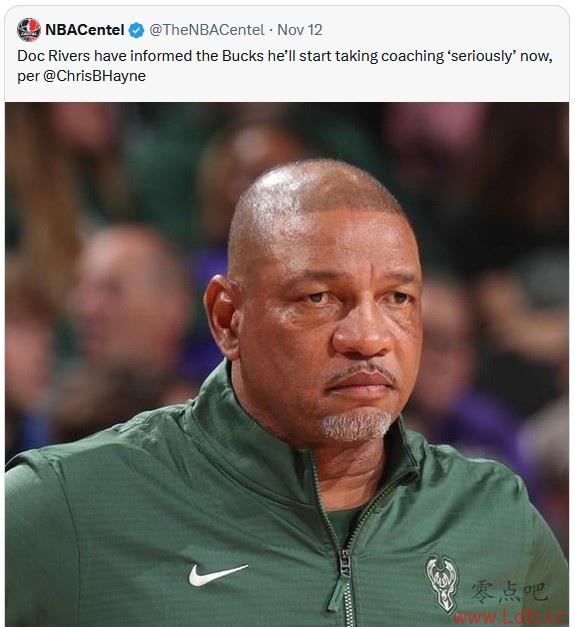Click the word 'coaching' in tweet text

tap(413, 56)
